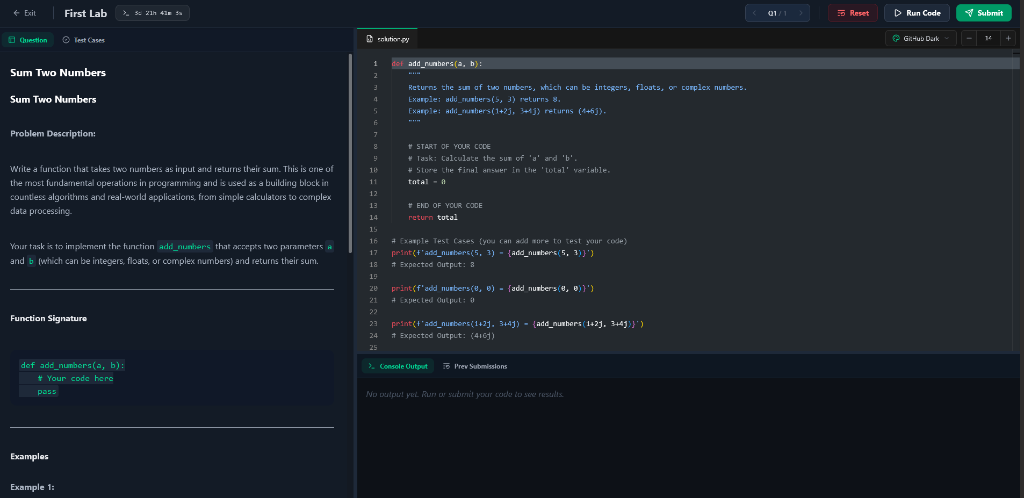Click the inline code add_numbers in description
Screen dimensions: 1024x498
click(x=185, y=247)
